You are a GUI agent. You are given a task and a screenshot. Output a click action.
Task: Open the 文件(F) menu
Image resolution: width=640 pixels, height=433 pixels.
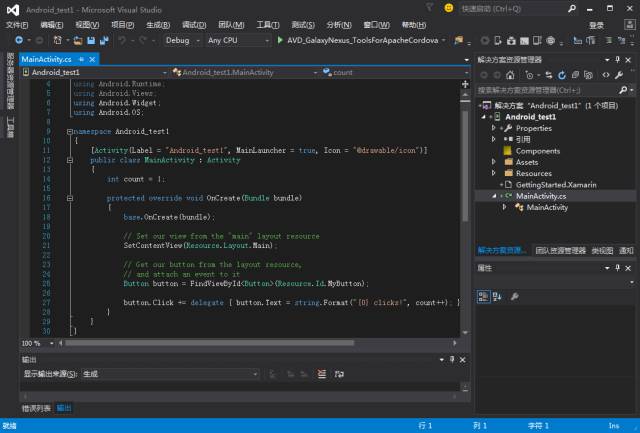coord(17,25)
